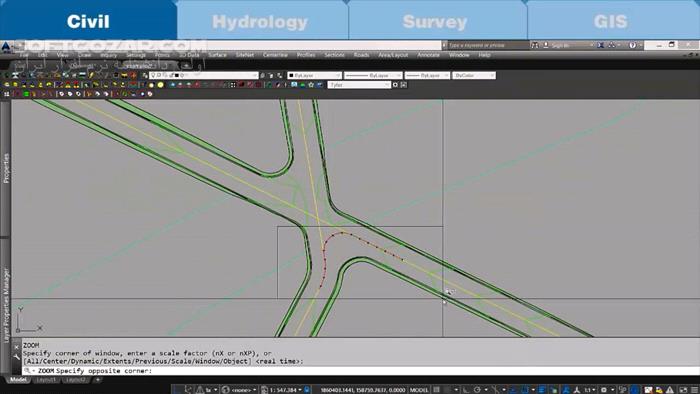Open the Surface menu
This screenshot has height=394, width=700.
[x=217, y=55]
